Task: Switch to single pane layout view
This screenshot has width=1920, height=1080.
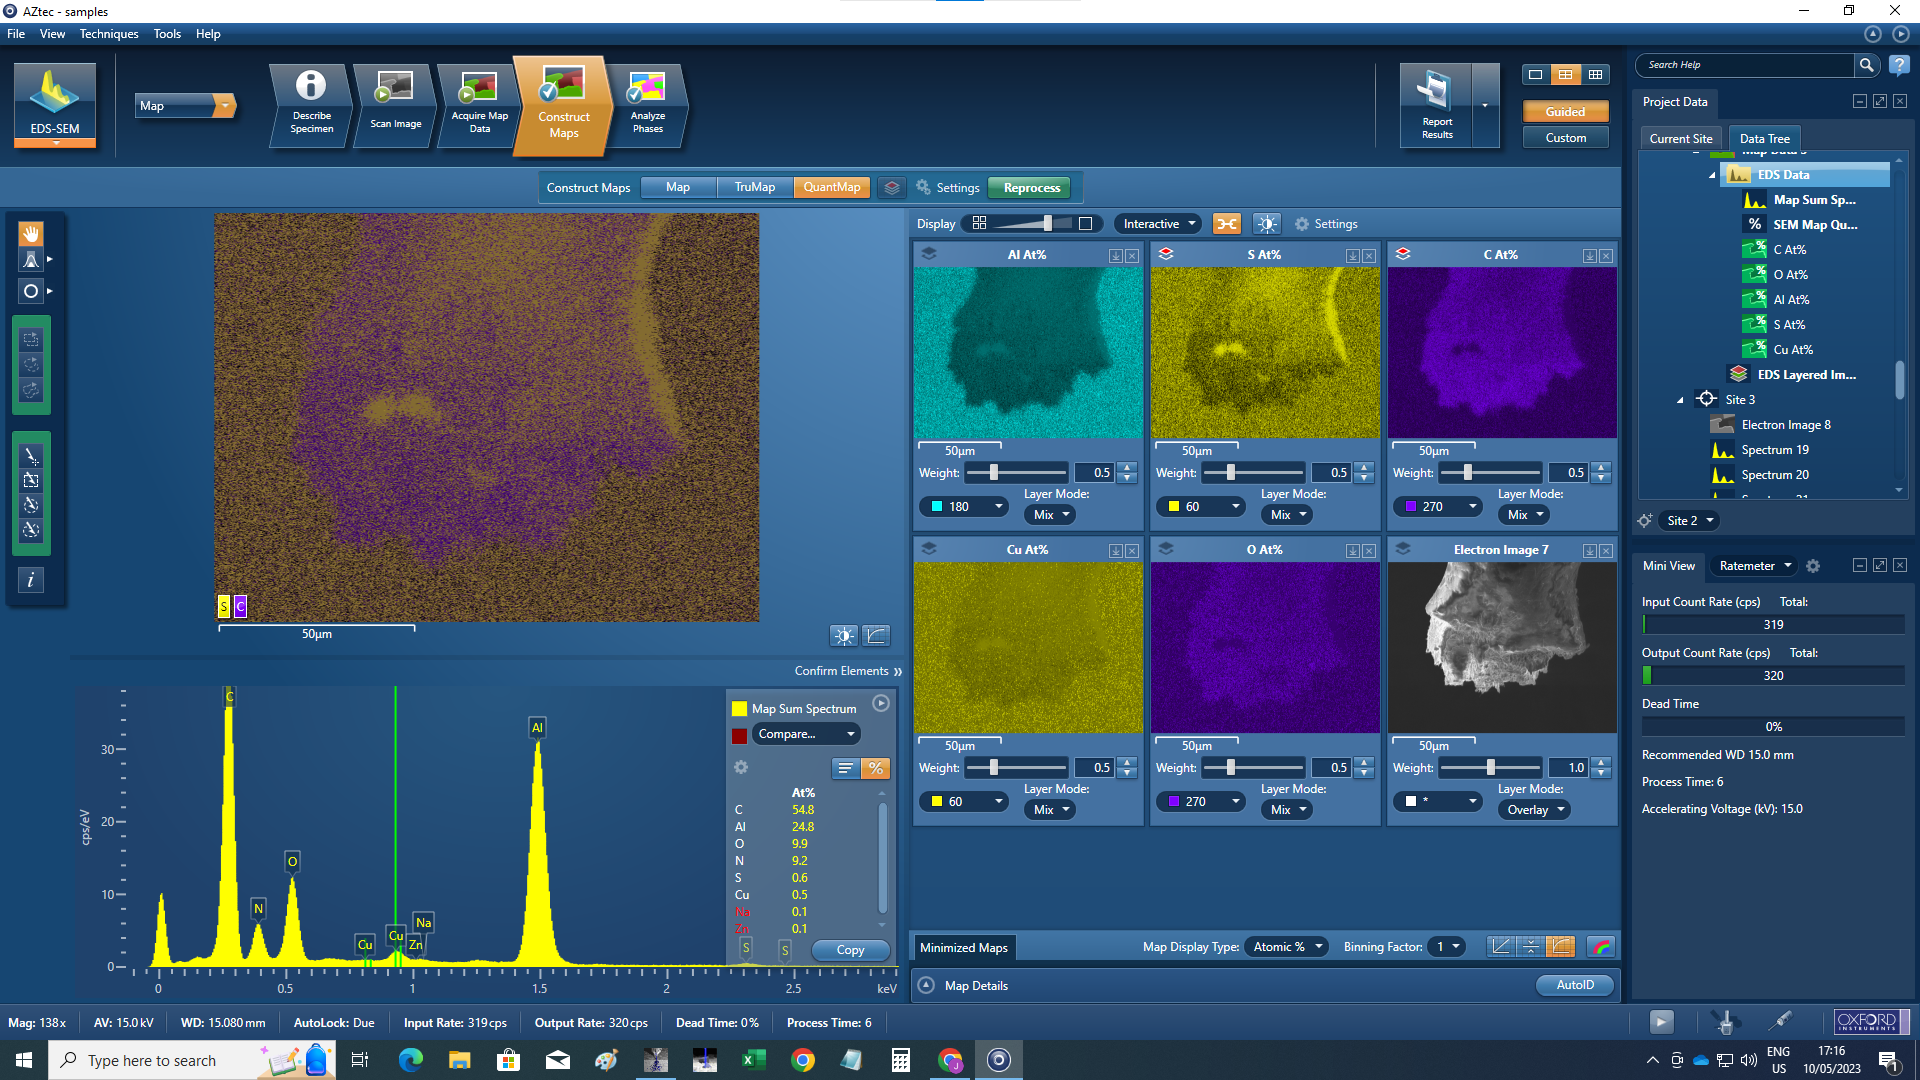Action: (1535, 75)
